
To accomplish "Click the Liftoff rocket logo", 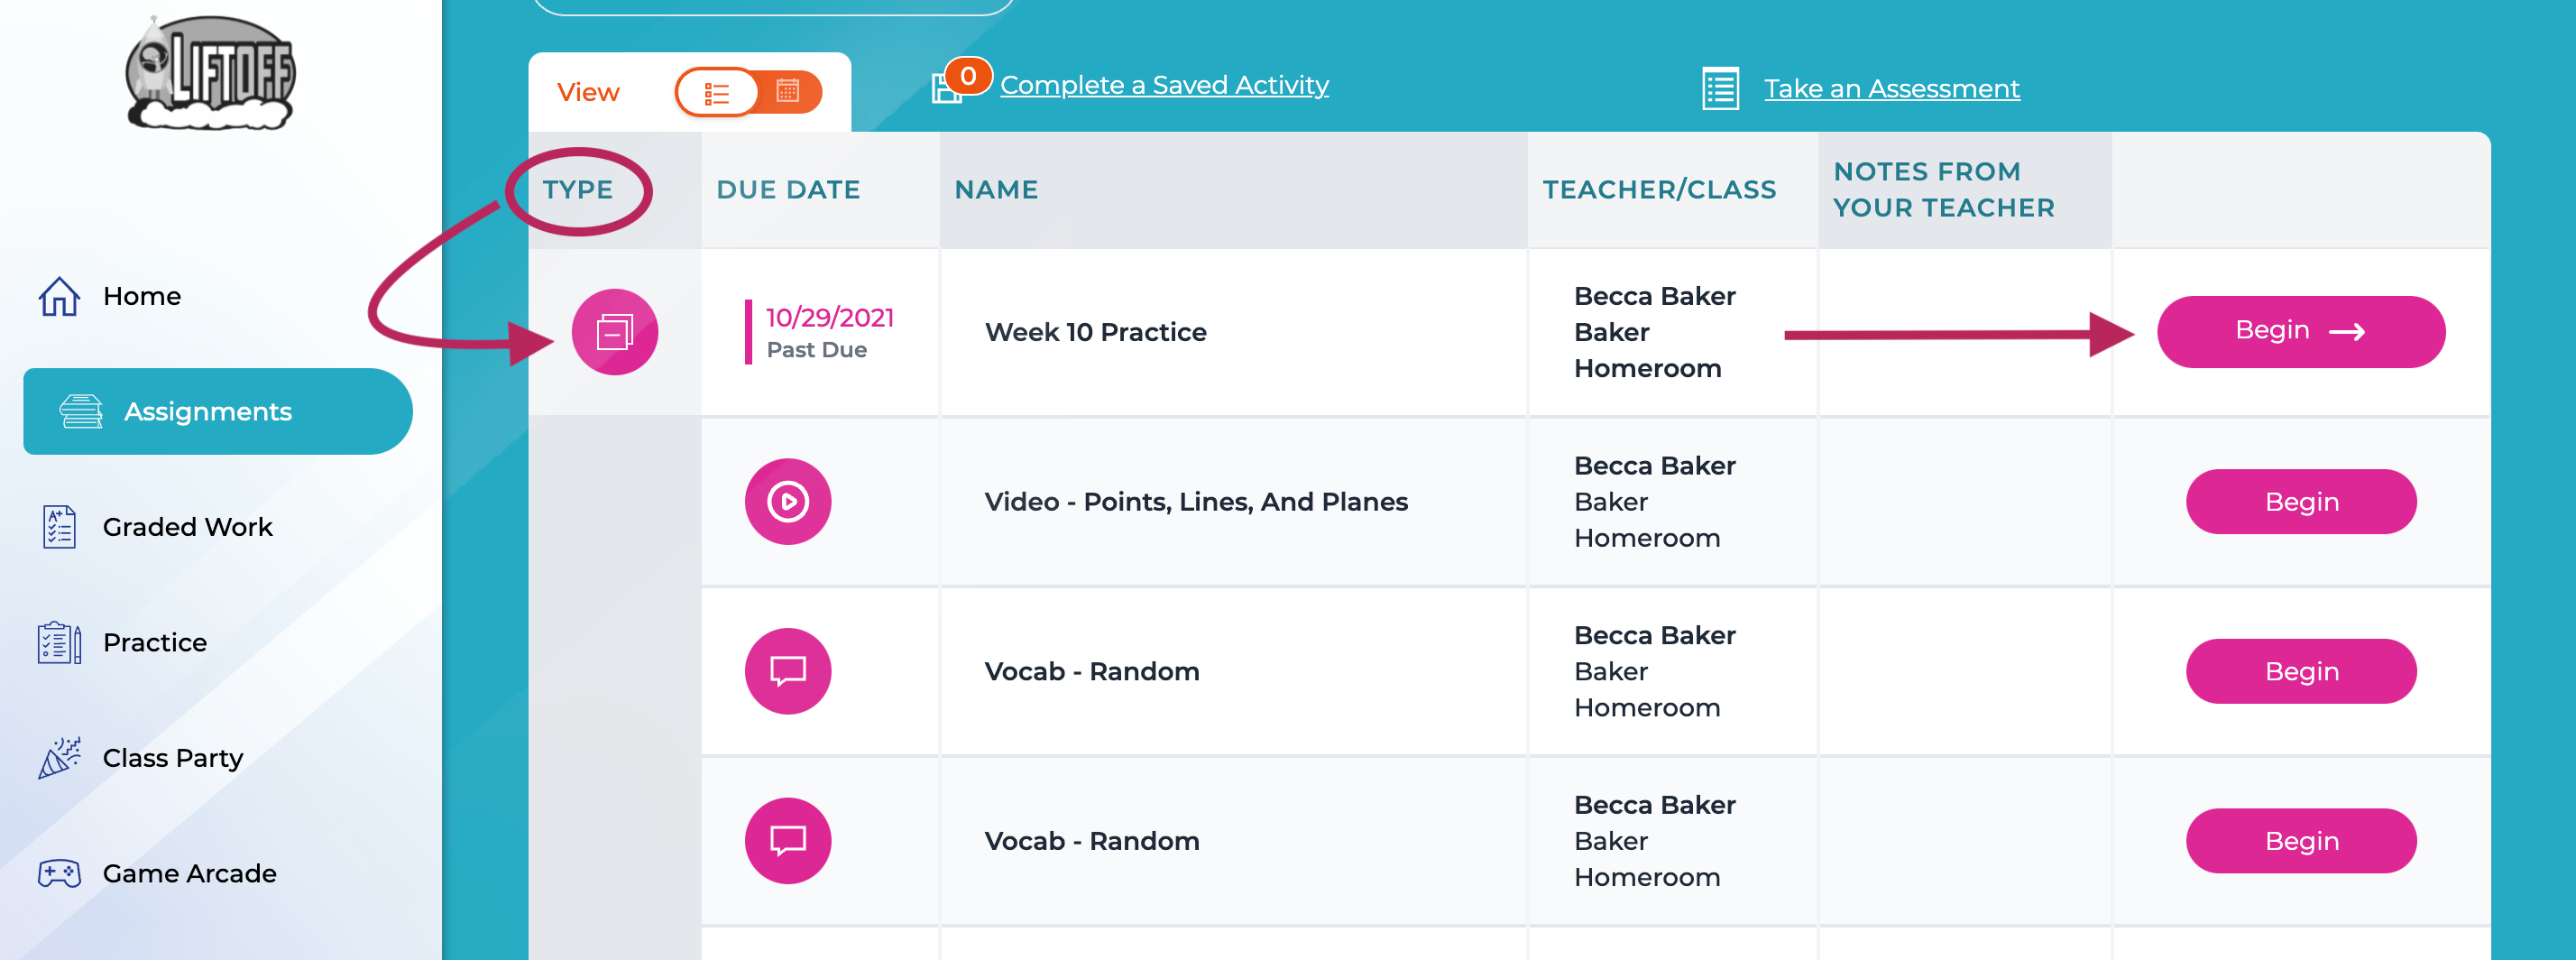I will click(x=210, y=72).
